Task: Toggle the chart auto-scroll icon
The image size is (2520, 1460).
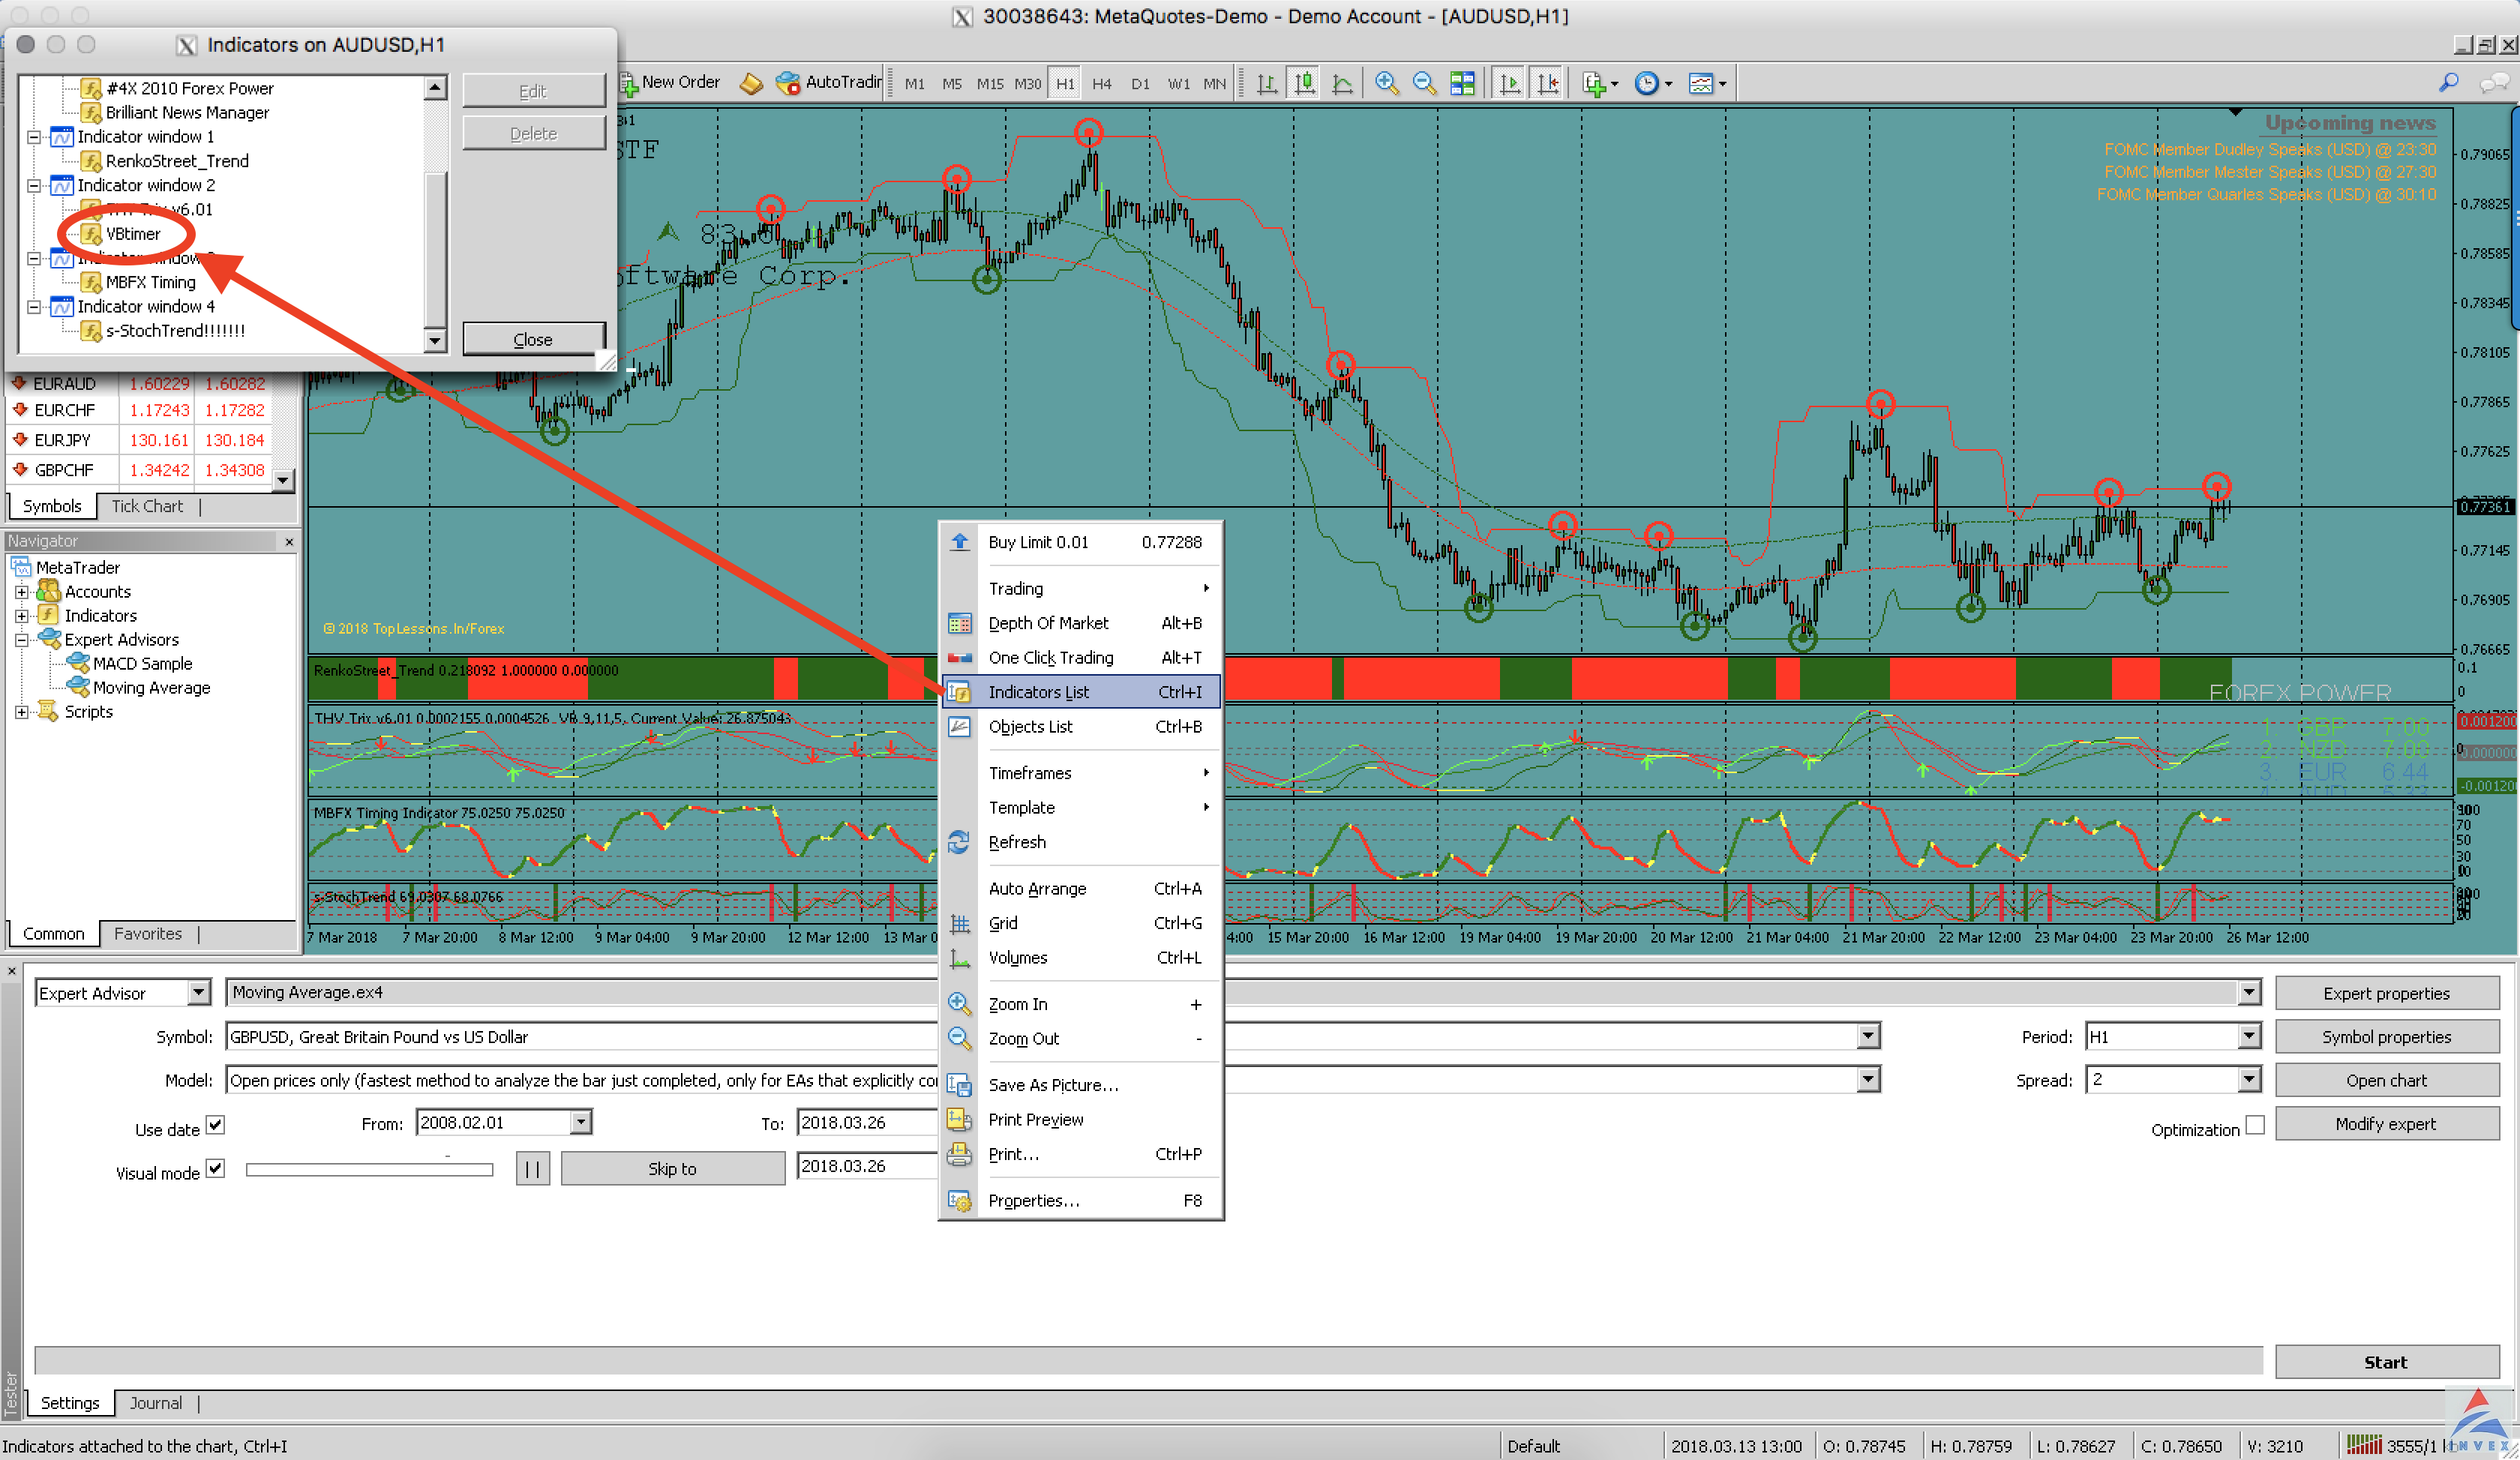Action: tap(1510, 83)
